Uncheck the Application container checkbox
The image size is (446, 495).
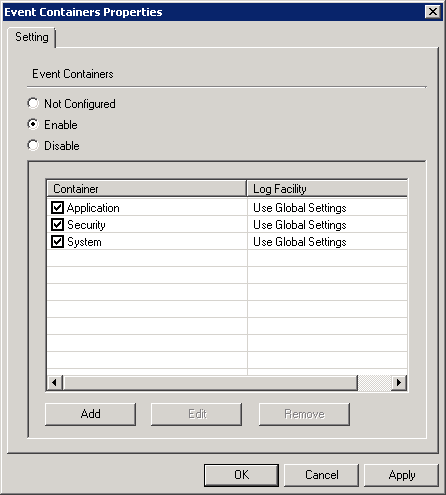click(57, 208)
